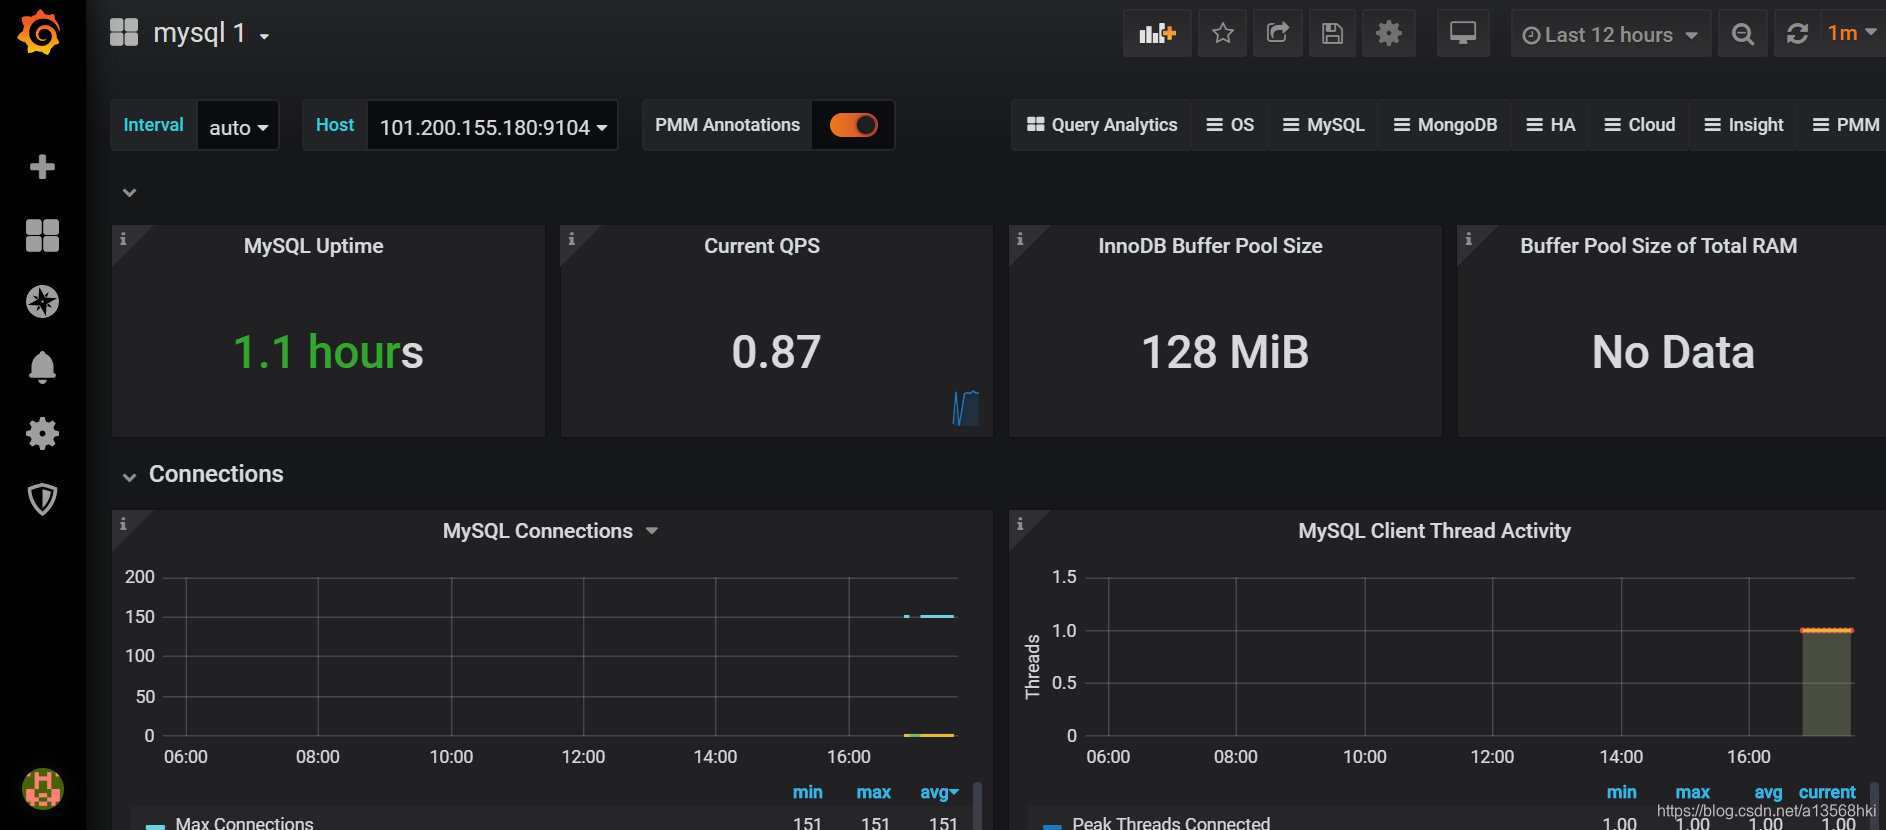The image size is (1886, 830).
Task: Save the dashboard with disk icon
Action: [1332, 34]
